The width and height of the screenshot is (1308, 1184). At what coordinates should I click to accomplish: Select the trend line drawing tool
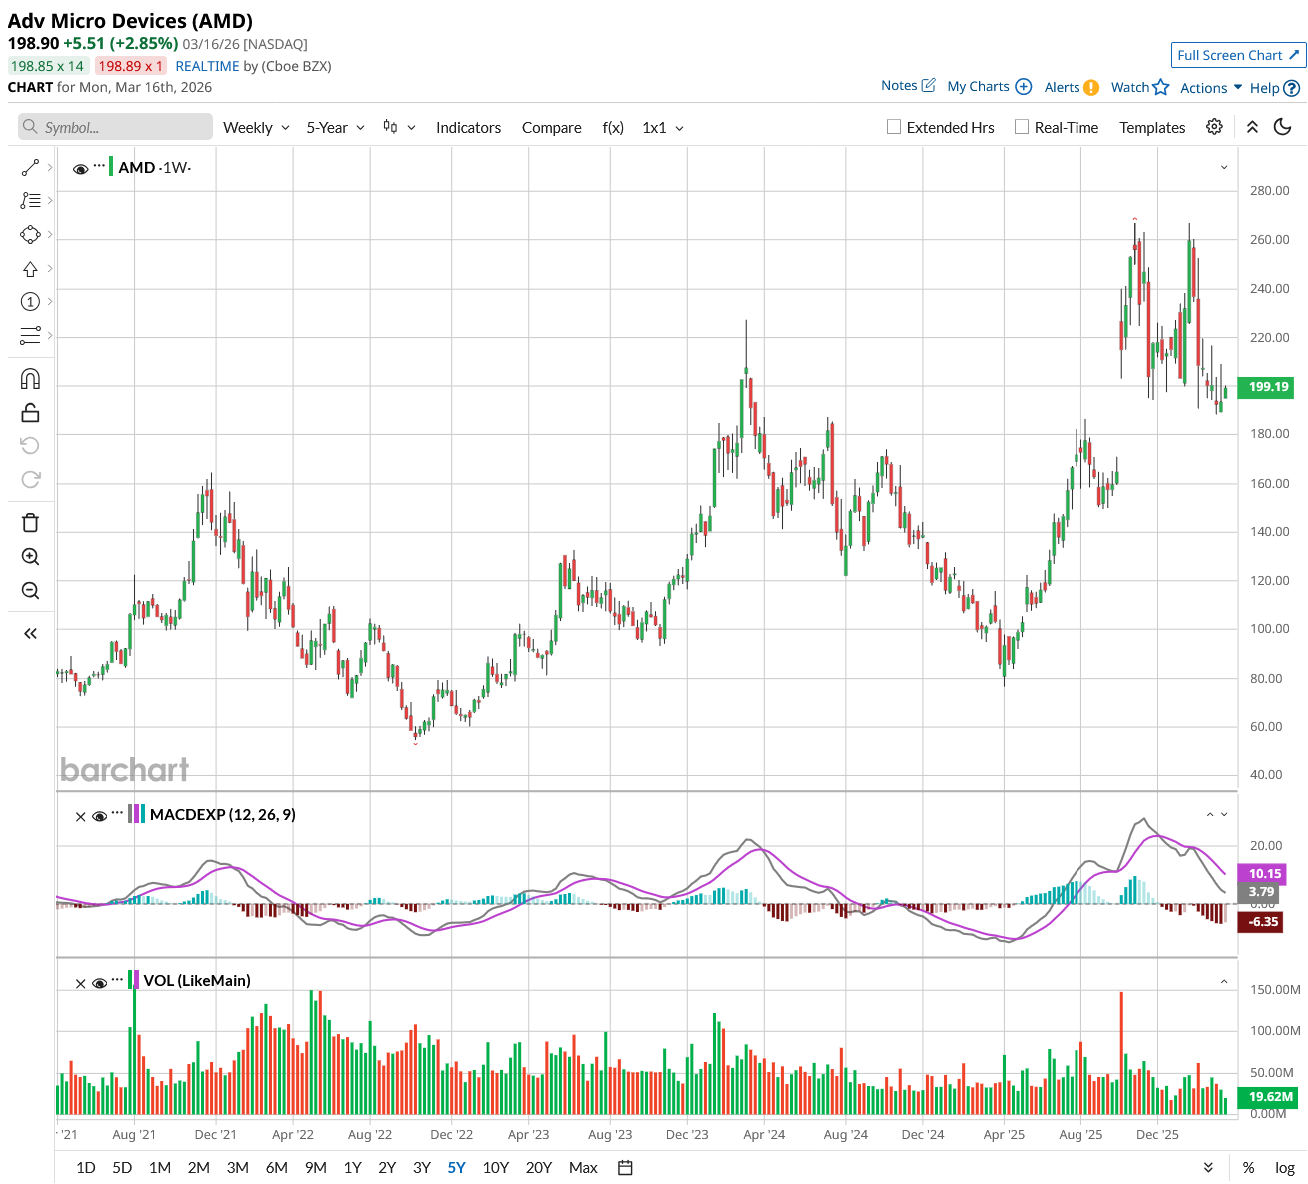30,167
